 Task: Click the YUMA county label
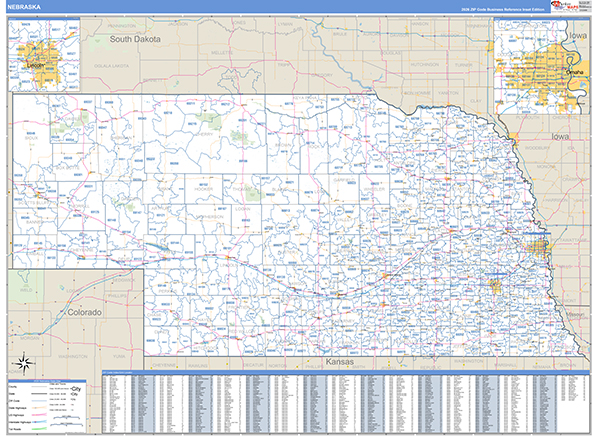(119, 356)
